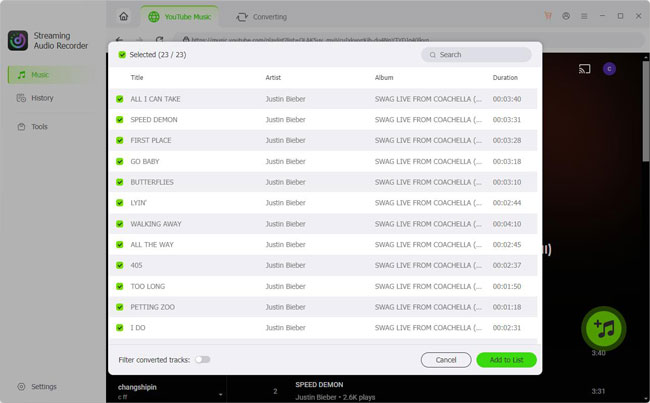Uncheck the 405 track checkbox
This screenshot has height=403, width=650.
pyautogui.click(x=120, y=265)
